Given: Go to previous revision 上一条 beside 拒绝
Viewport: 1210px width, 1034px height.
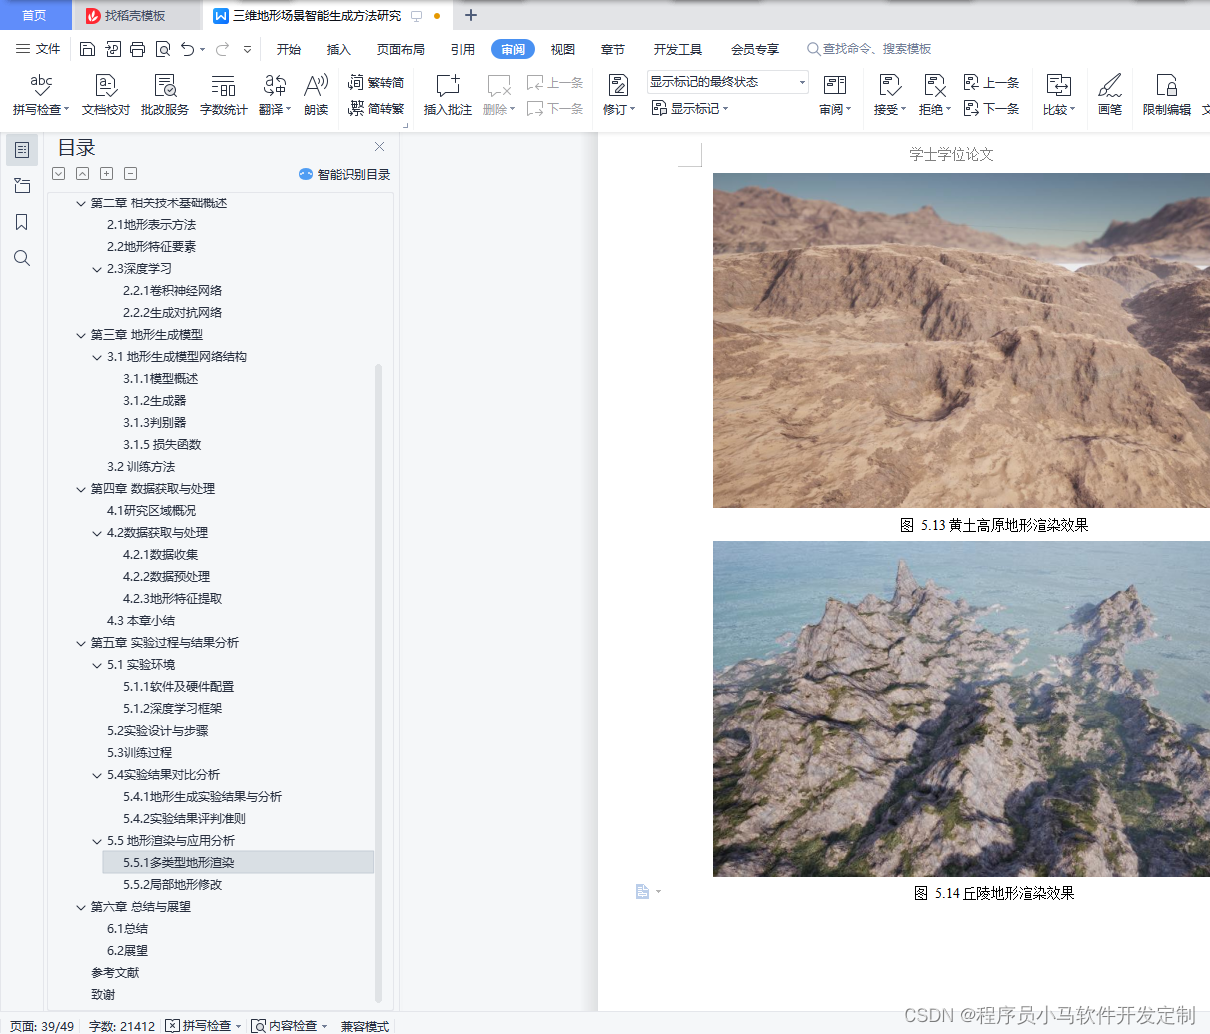Looking at the screenshot, I should tap(991, 82).
